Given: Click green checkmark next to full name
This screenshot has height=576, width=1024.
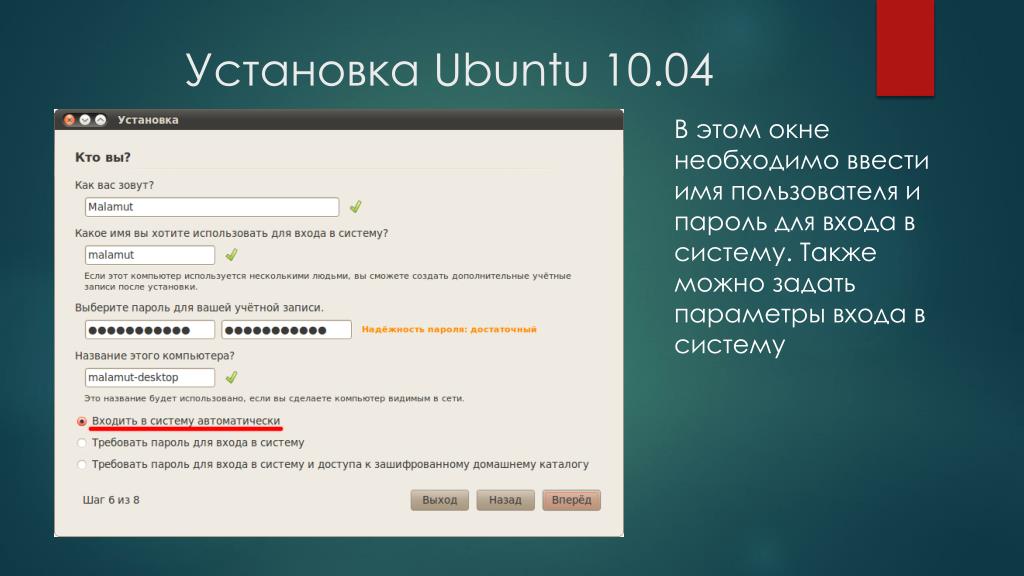Looking at the screenshot, I should point(355,206).
